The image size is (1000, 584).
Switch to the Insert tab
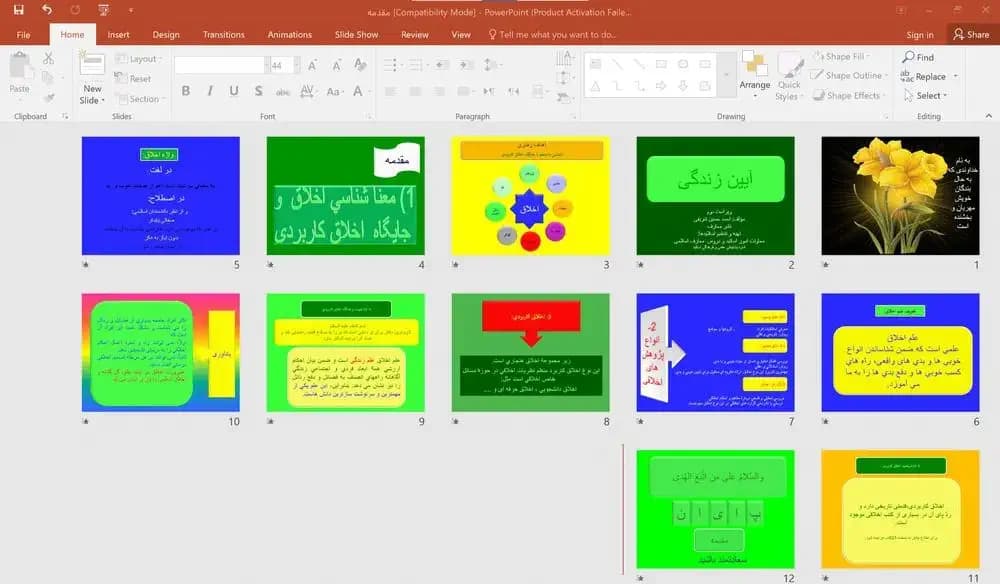pyautogui.click(x=118, y=34)
